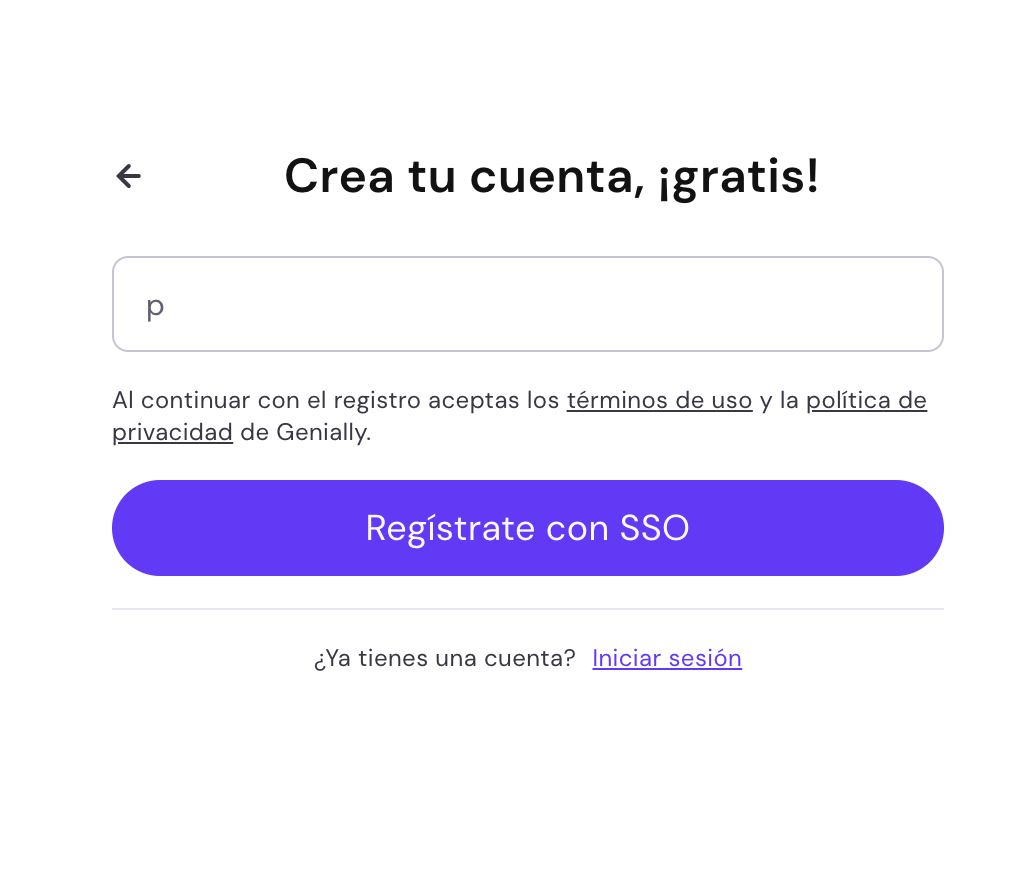The image size is (1022, 870).
Task: Click the typed letter "p" in the field
Action: (x=155, y=306)
